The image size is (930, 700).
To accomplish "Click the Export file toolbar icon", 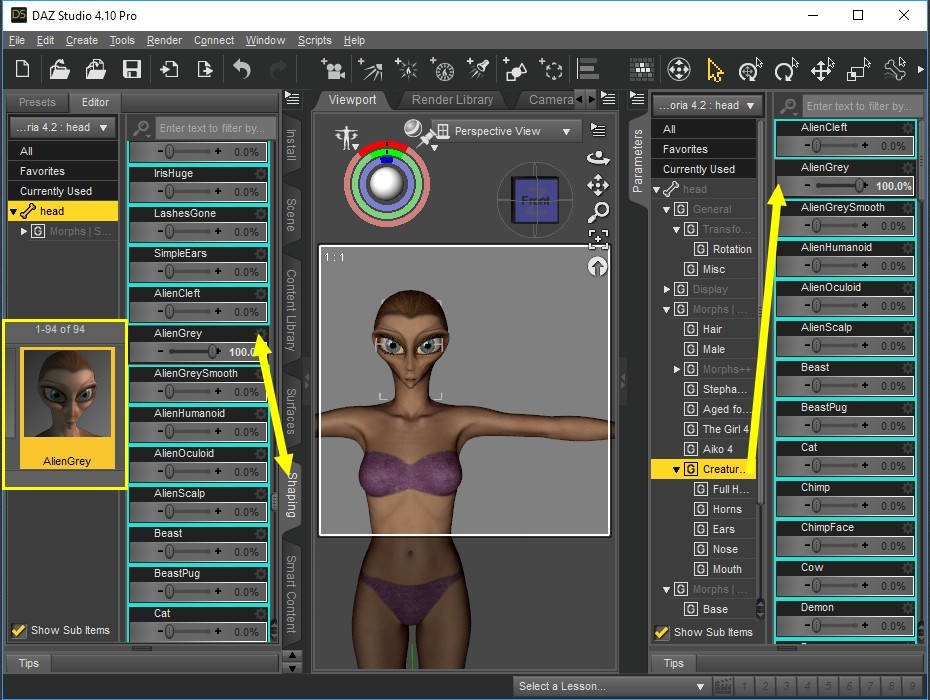I will 205,69.
